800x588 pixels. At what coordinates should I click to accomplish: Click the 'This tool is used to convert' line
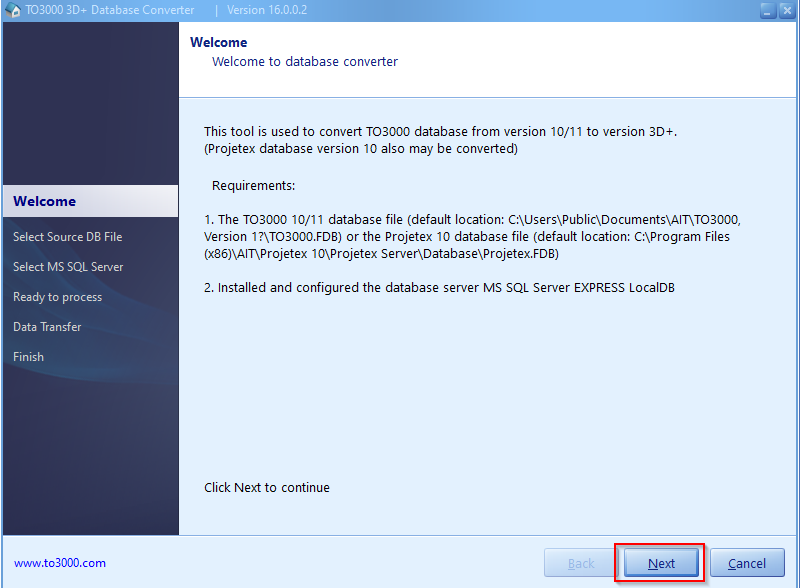(440, 132)
